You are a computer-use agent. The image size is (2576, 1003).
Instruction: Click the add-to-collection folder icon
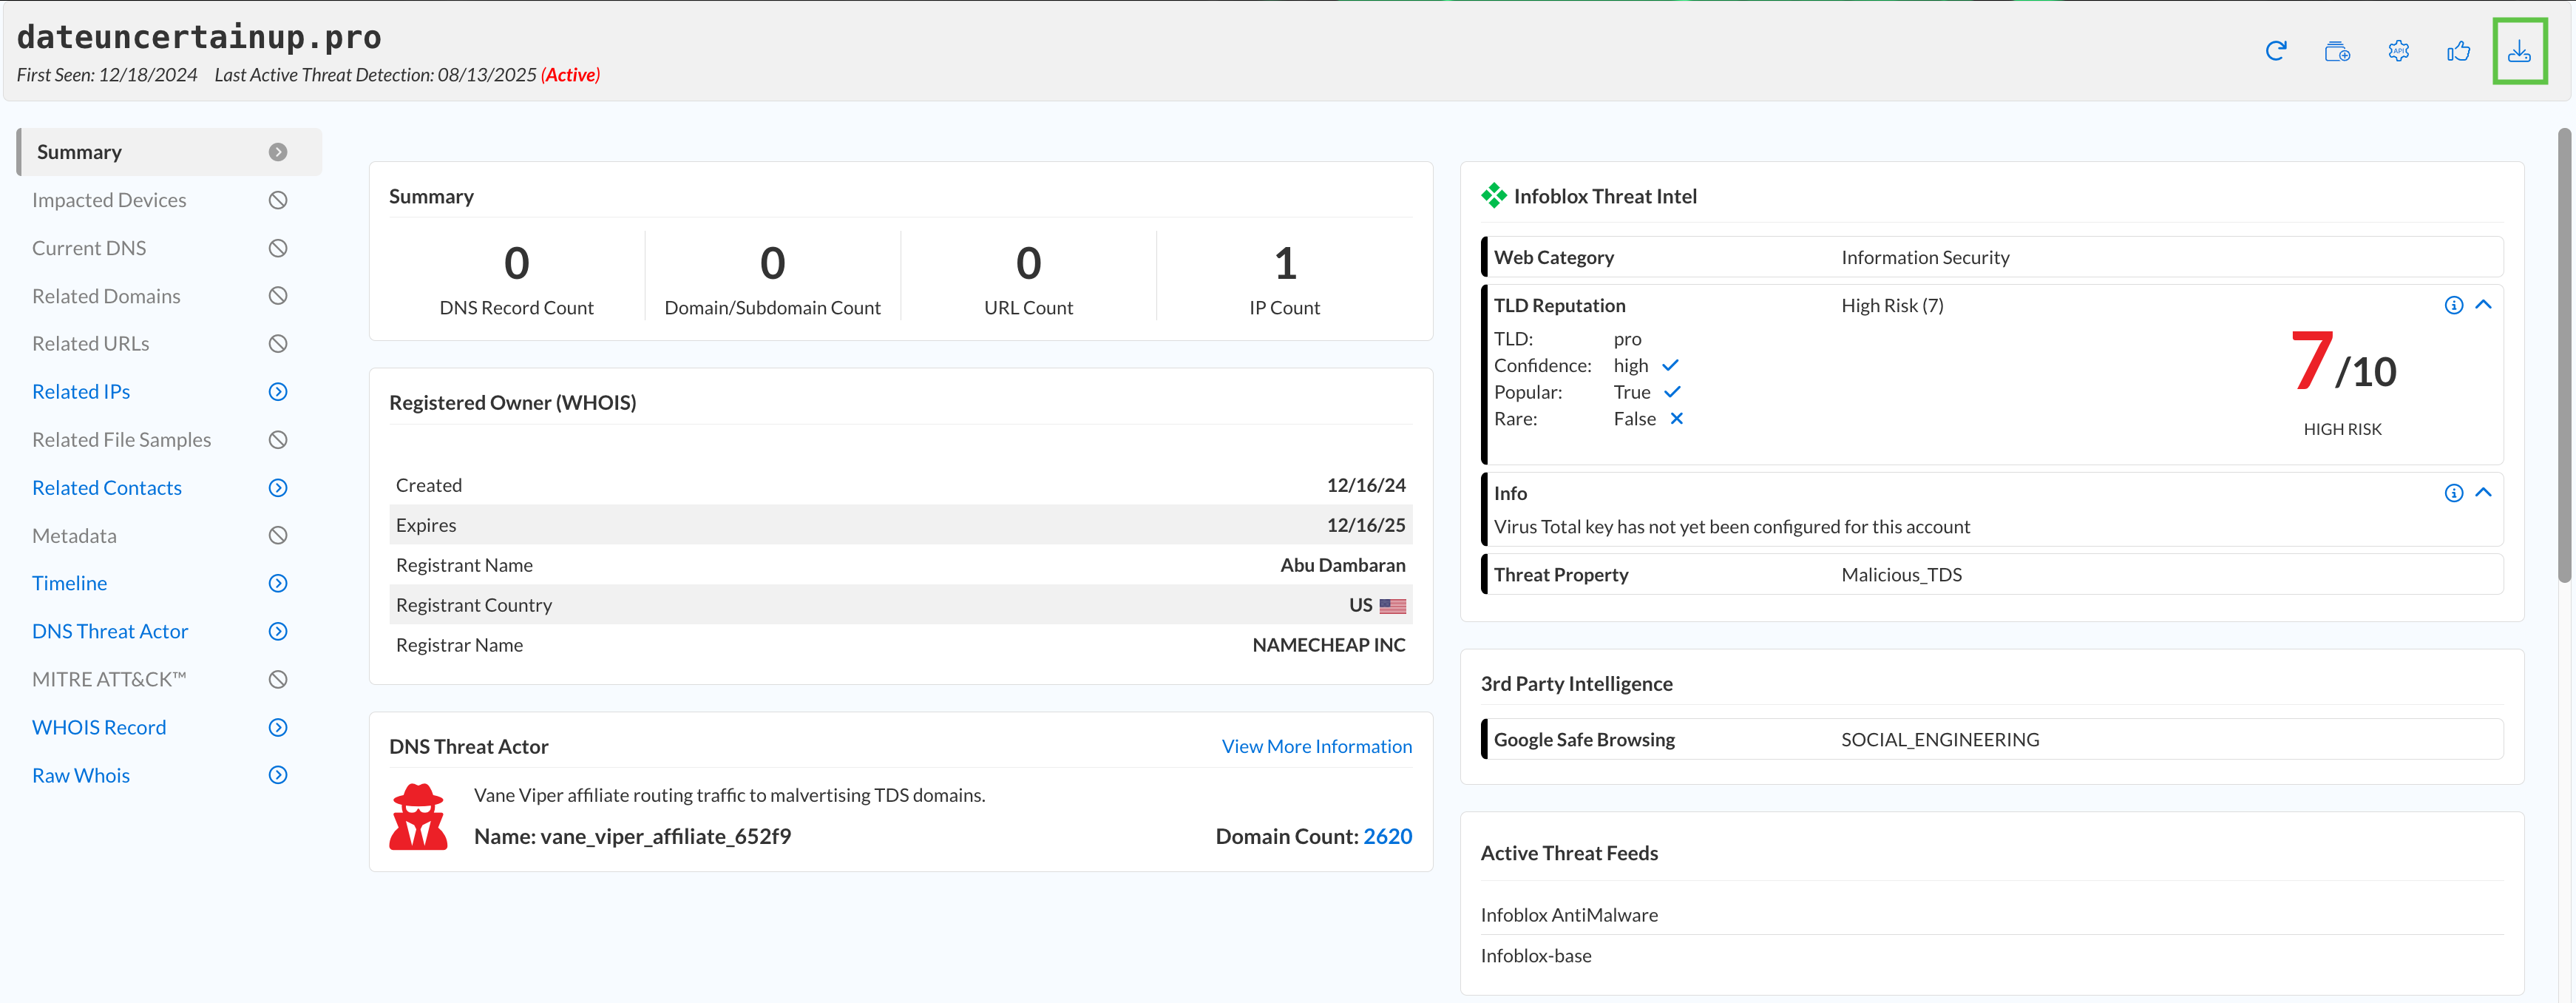tap(2337, 51)
